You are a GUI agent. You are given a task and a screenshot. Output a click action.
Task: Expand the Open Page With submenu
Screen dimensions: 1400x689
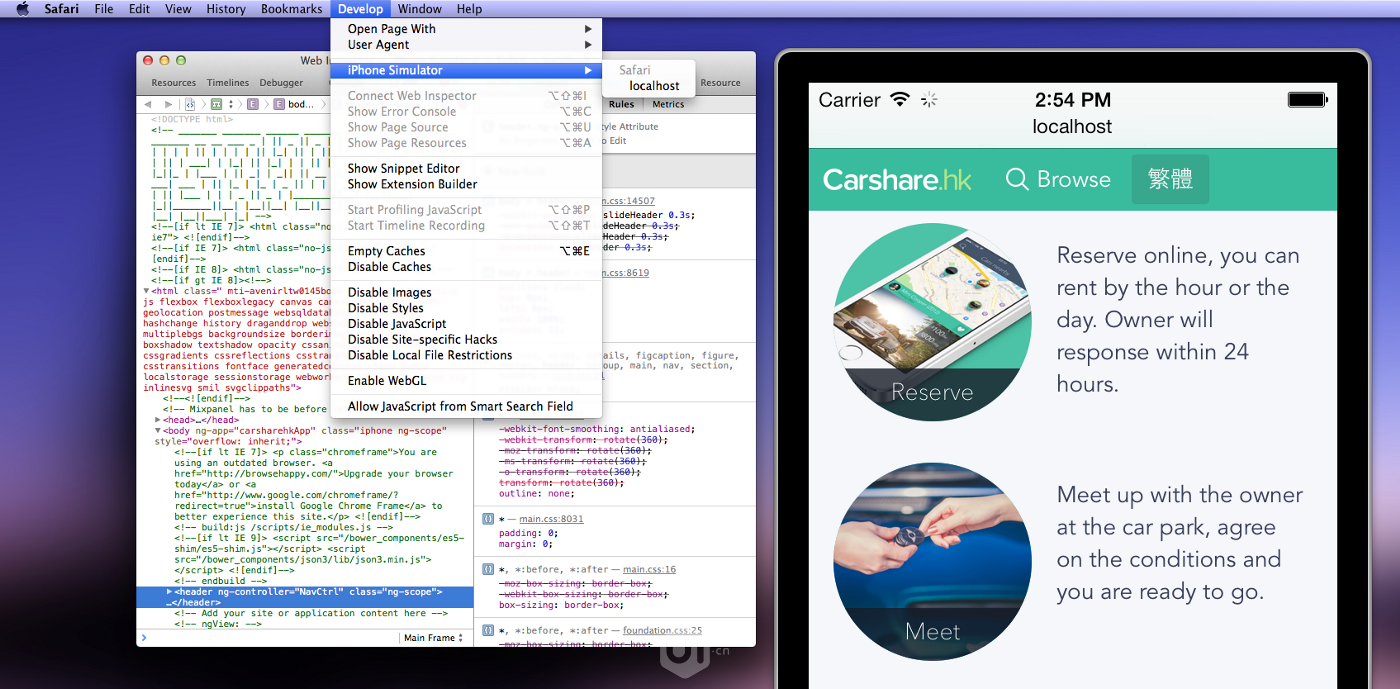(466, 29)
